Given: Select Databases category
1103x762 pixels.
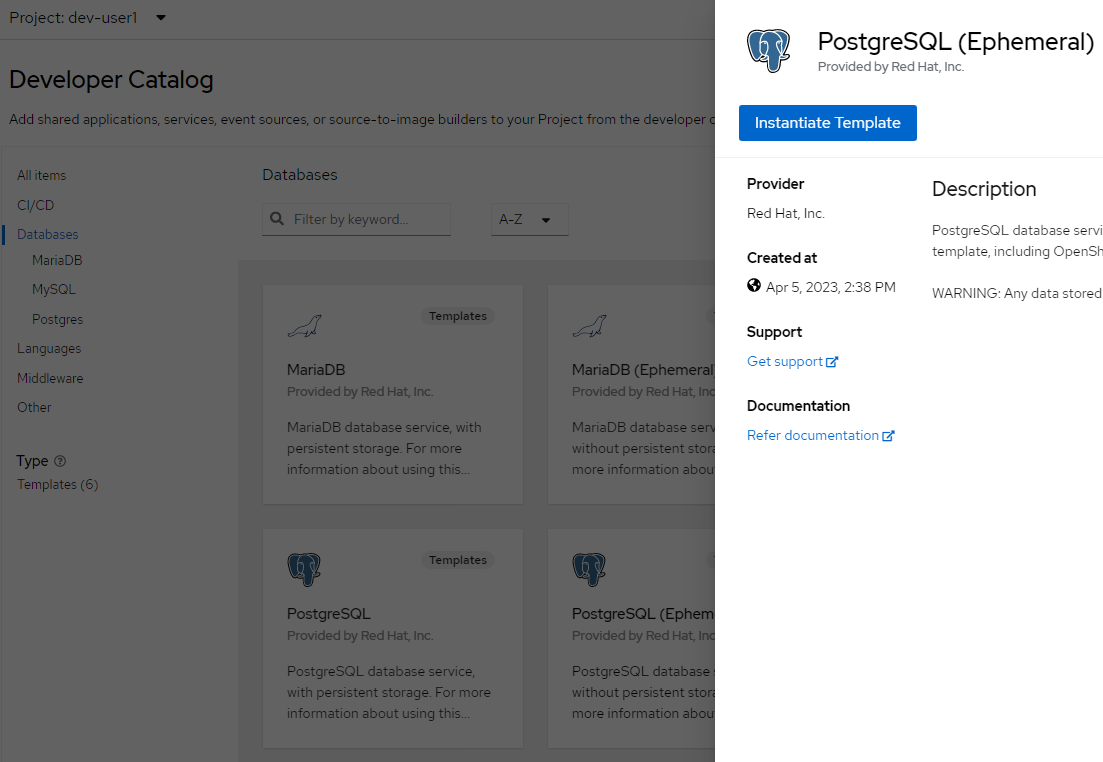Looking at the screenshot, I should [48, 234].
